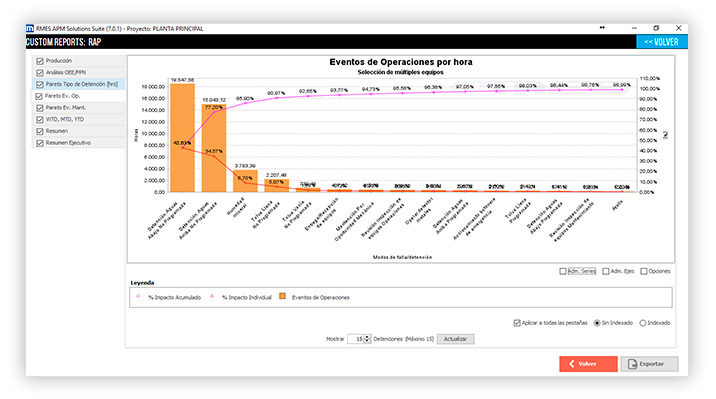Toggle the Pareto Ev. Mant. checkbox
This screenshot has height=399, width=716.
[40, 108]
